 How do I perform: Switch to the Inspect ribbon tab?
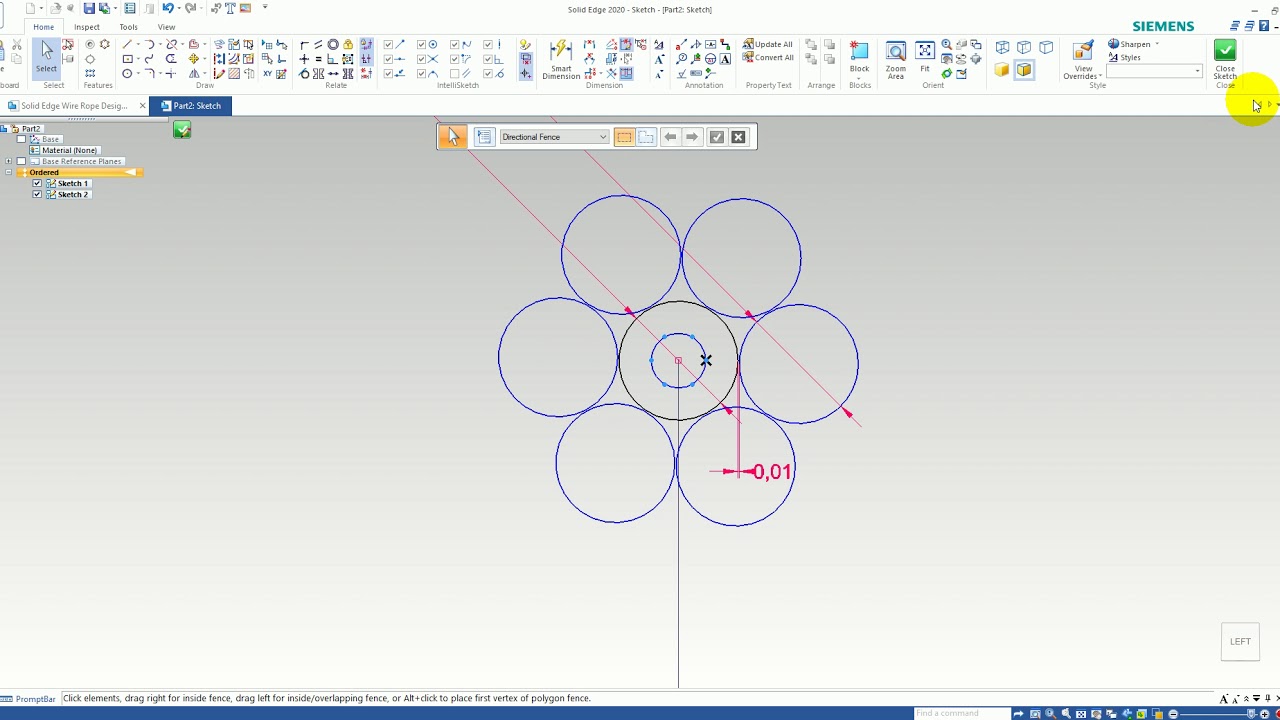click(87, 27)
